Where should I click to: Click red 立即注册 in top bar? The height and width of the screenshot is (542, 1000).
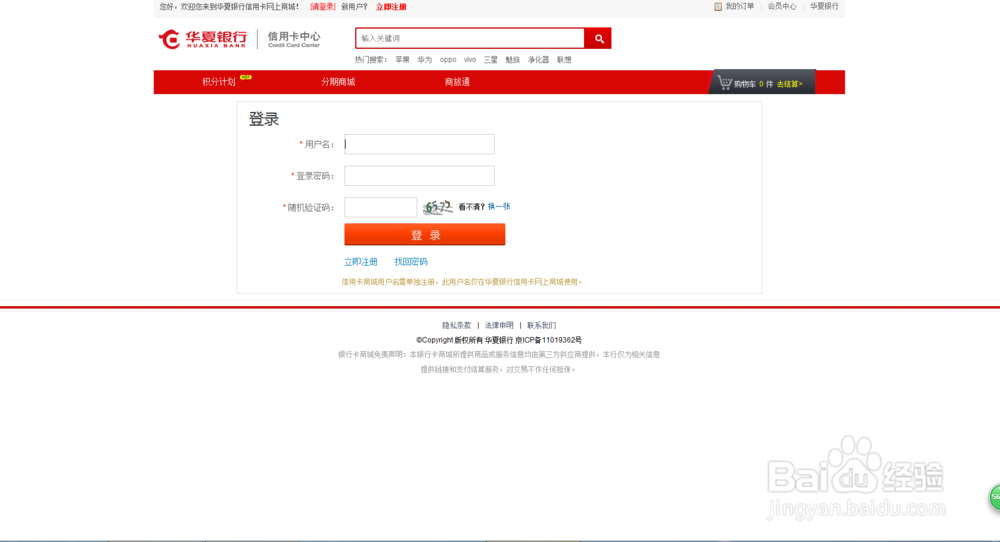click(x=391, y=7)
